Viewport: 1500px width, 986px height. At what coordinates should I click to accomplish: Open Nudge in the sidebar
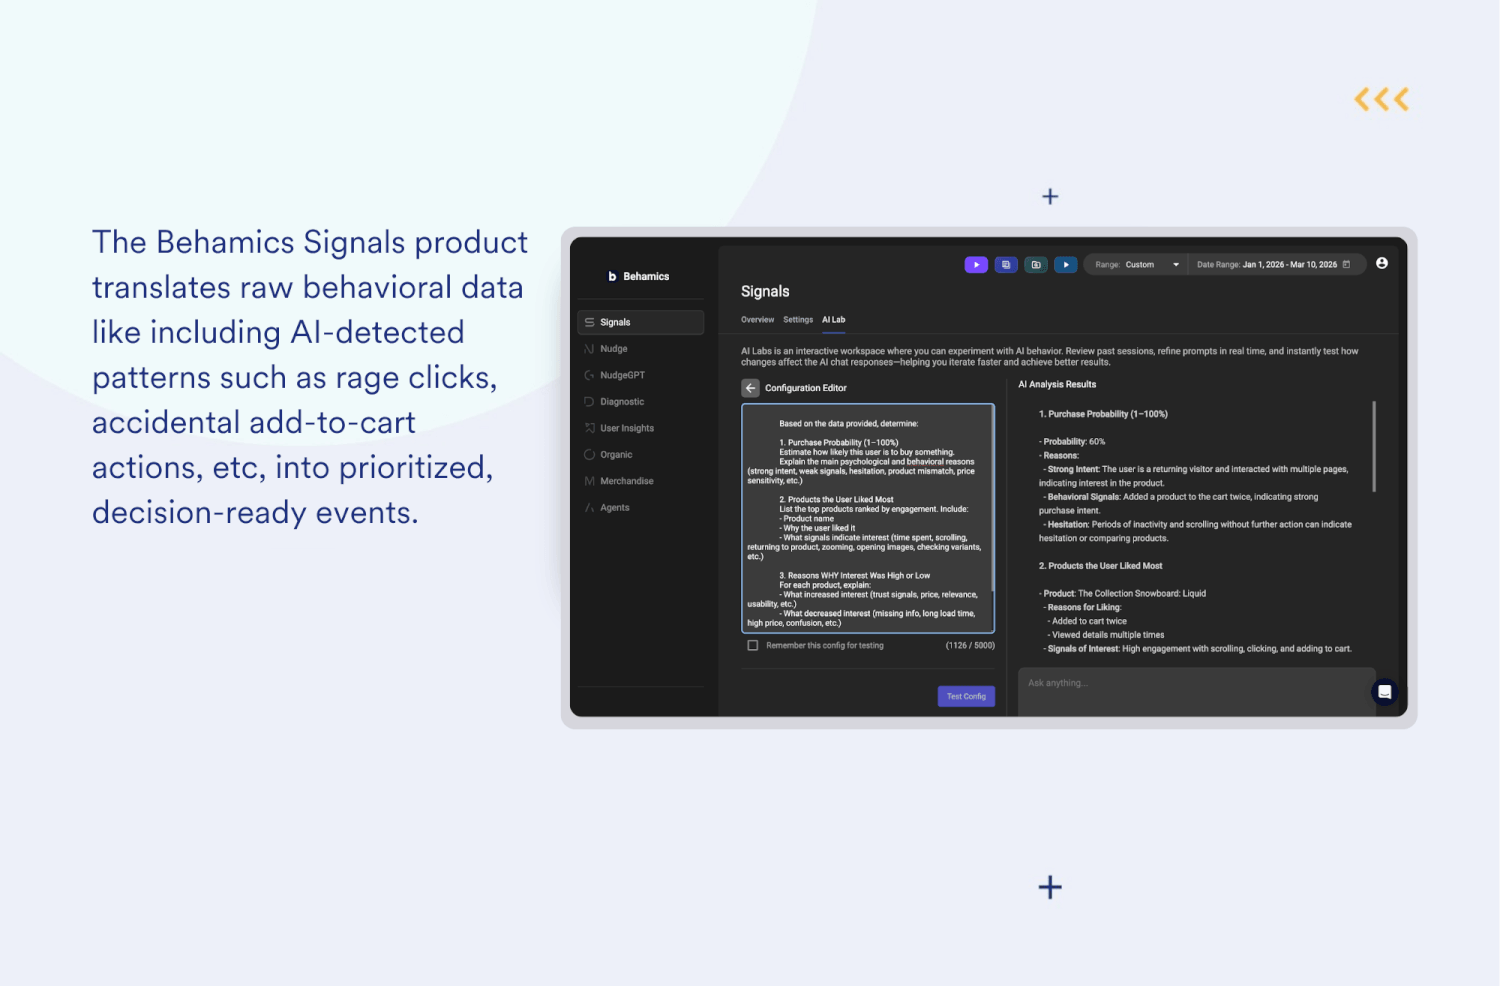click(641, 349)
